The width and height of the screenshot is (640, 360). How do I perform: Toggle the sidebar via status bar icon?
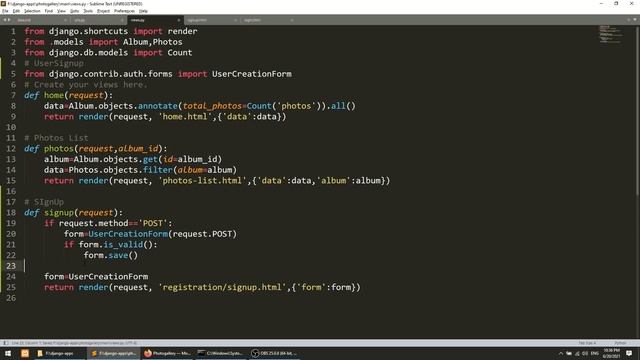(x=5, y=343)
